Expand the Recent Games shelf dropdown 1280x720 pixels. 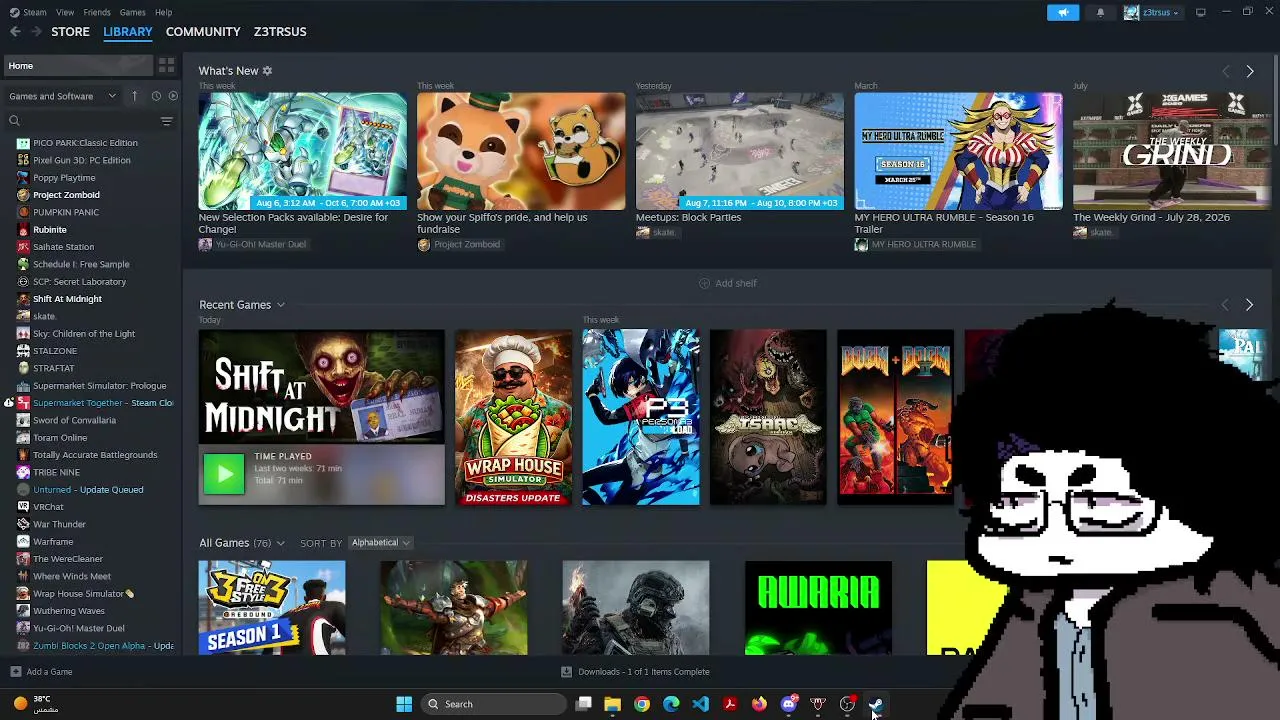pyautogui.click(x=280, y=305)
